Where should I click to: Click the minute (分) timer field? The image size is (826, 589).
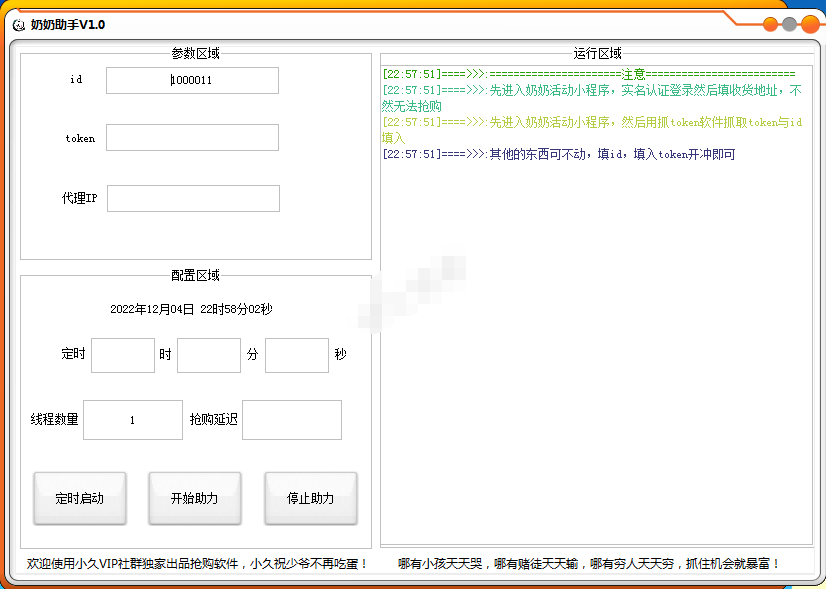208,355
